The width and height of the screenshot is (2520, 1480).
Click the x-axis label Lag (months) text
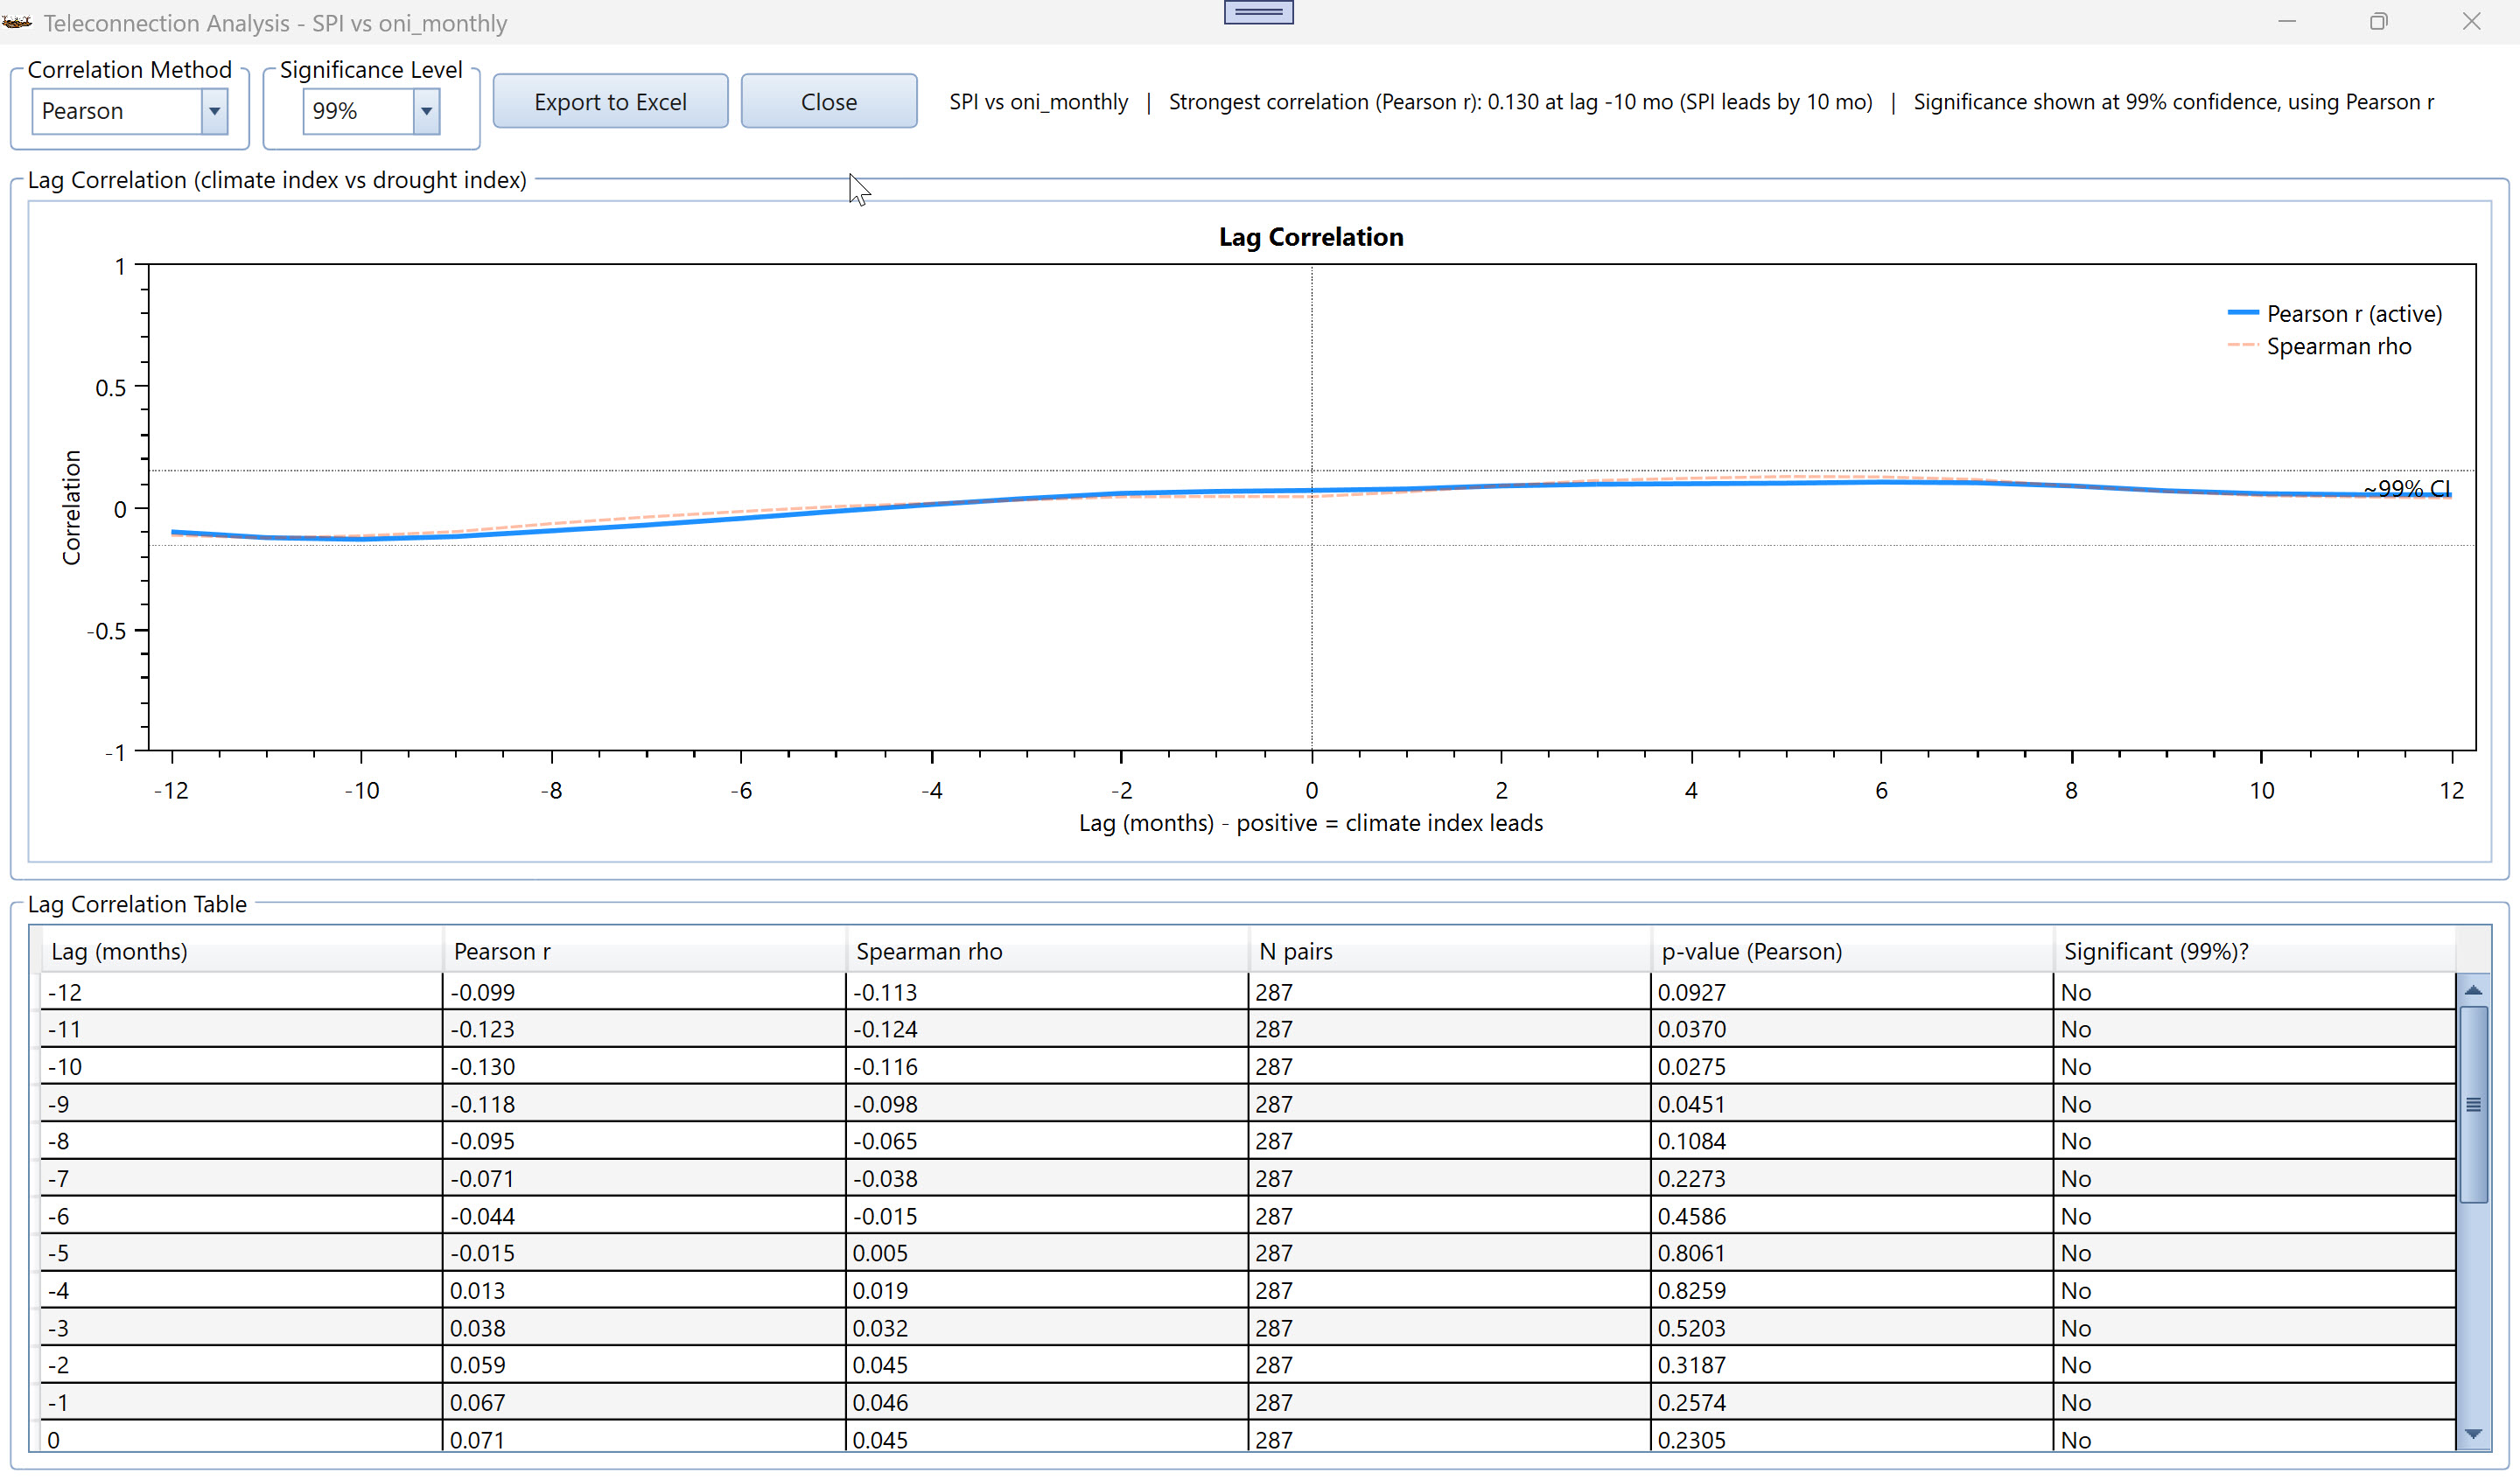tap(1310, 822)
